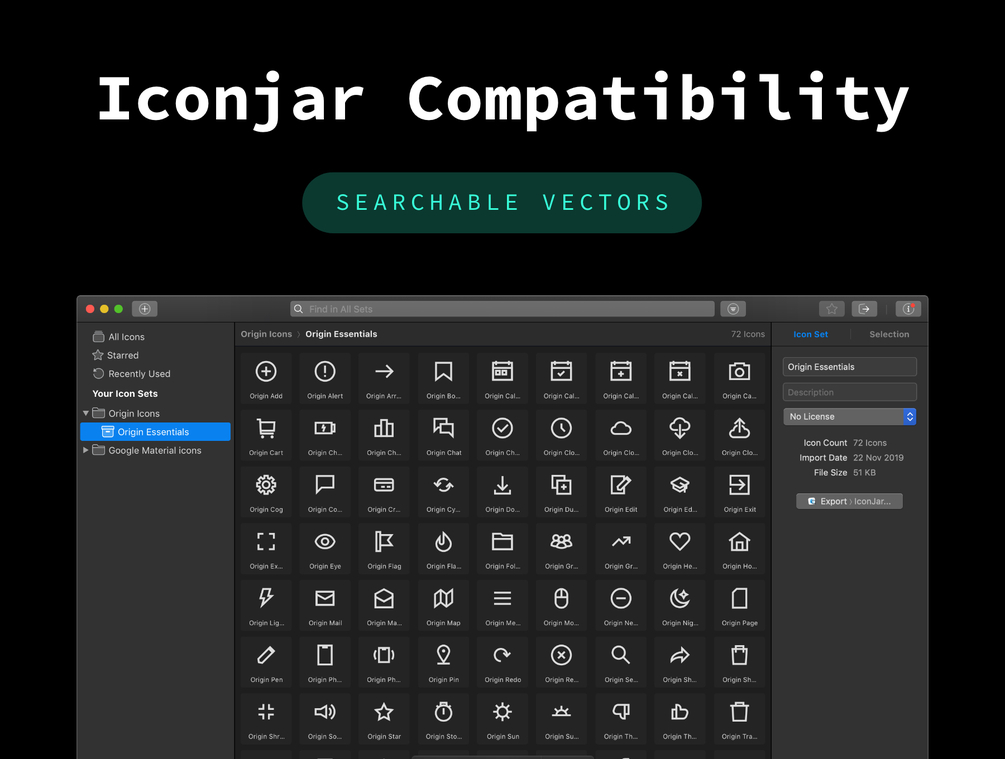This screenshot has width=1005, height=759.
Task: Open the search filter options button
Action: (x=733, y=309)
